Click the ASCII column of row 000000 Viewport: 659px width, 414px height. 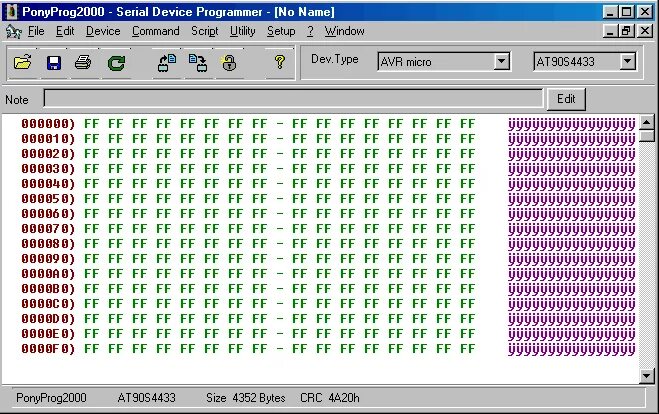coord(572,124)
